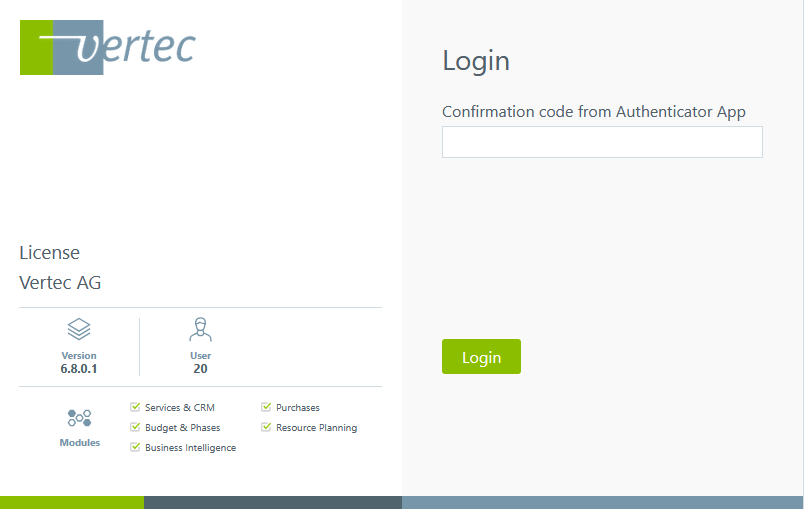Click the Login heading text
This screenshot has width=804, height=509.
point(476,61)
